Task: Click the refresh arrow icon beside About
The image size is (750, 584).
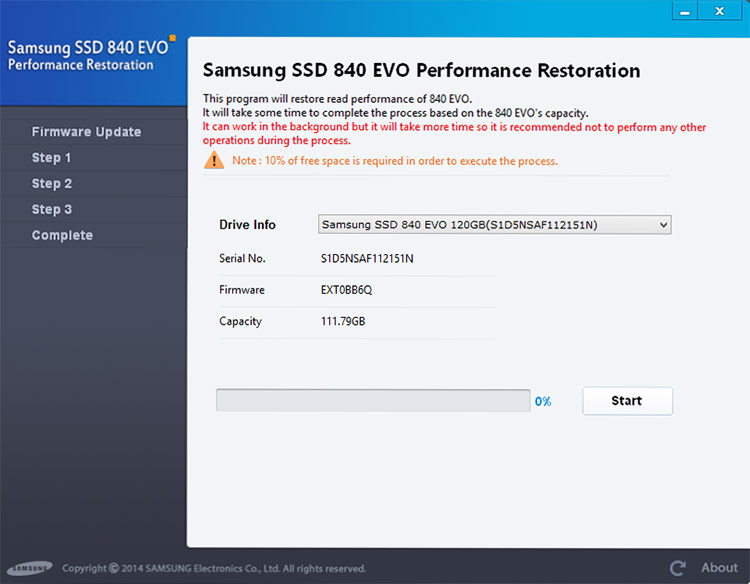Action: tap(677, 568)
